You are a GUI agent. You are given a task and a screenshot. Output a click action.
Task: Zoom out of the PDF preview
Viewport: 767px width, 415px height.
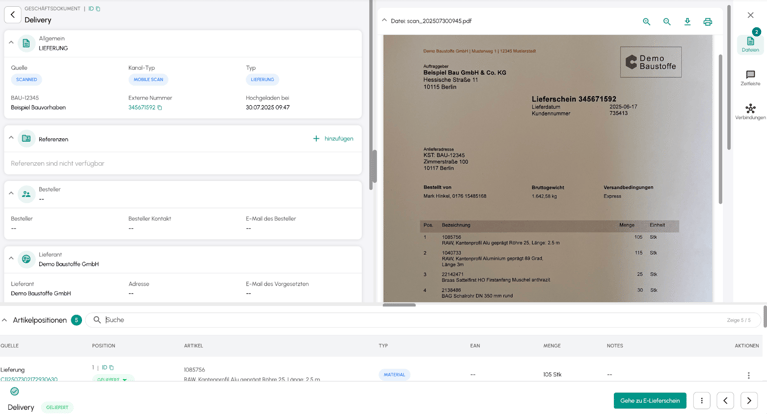click(646, 21)
